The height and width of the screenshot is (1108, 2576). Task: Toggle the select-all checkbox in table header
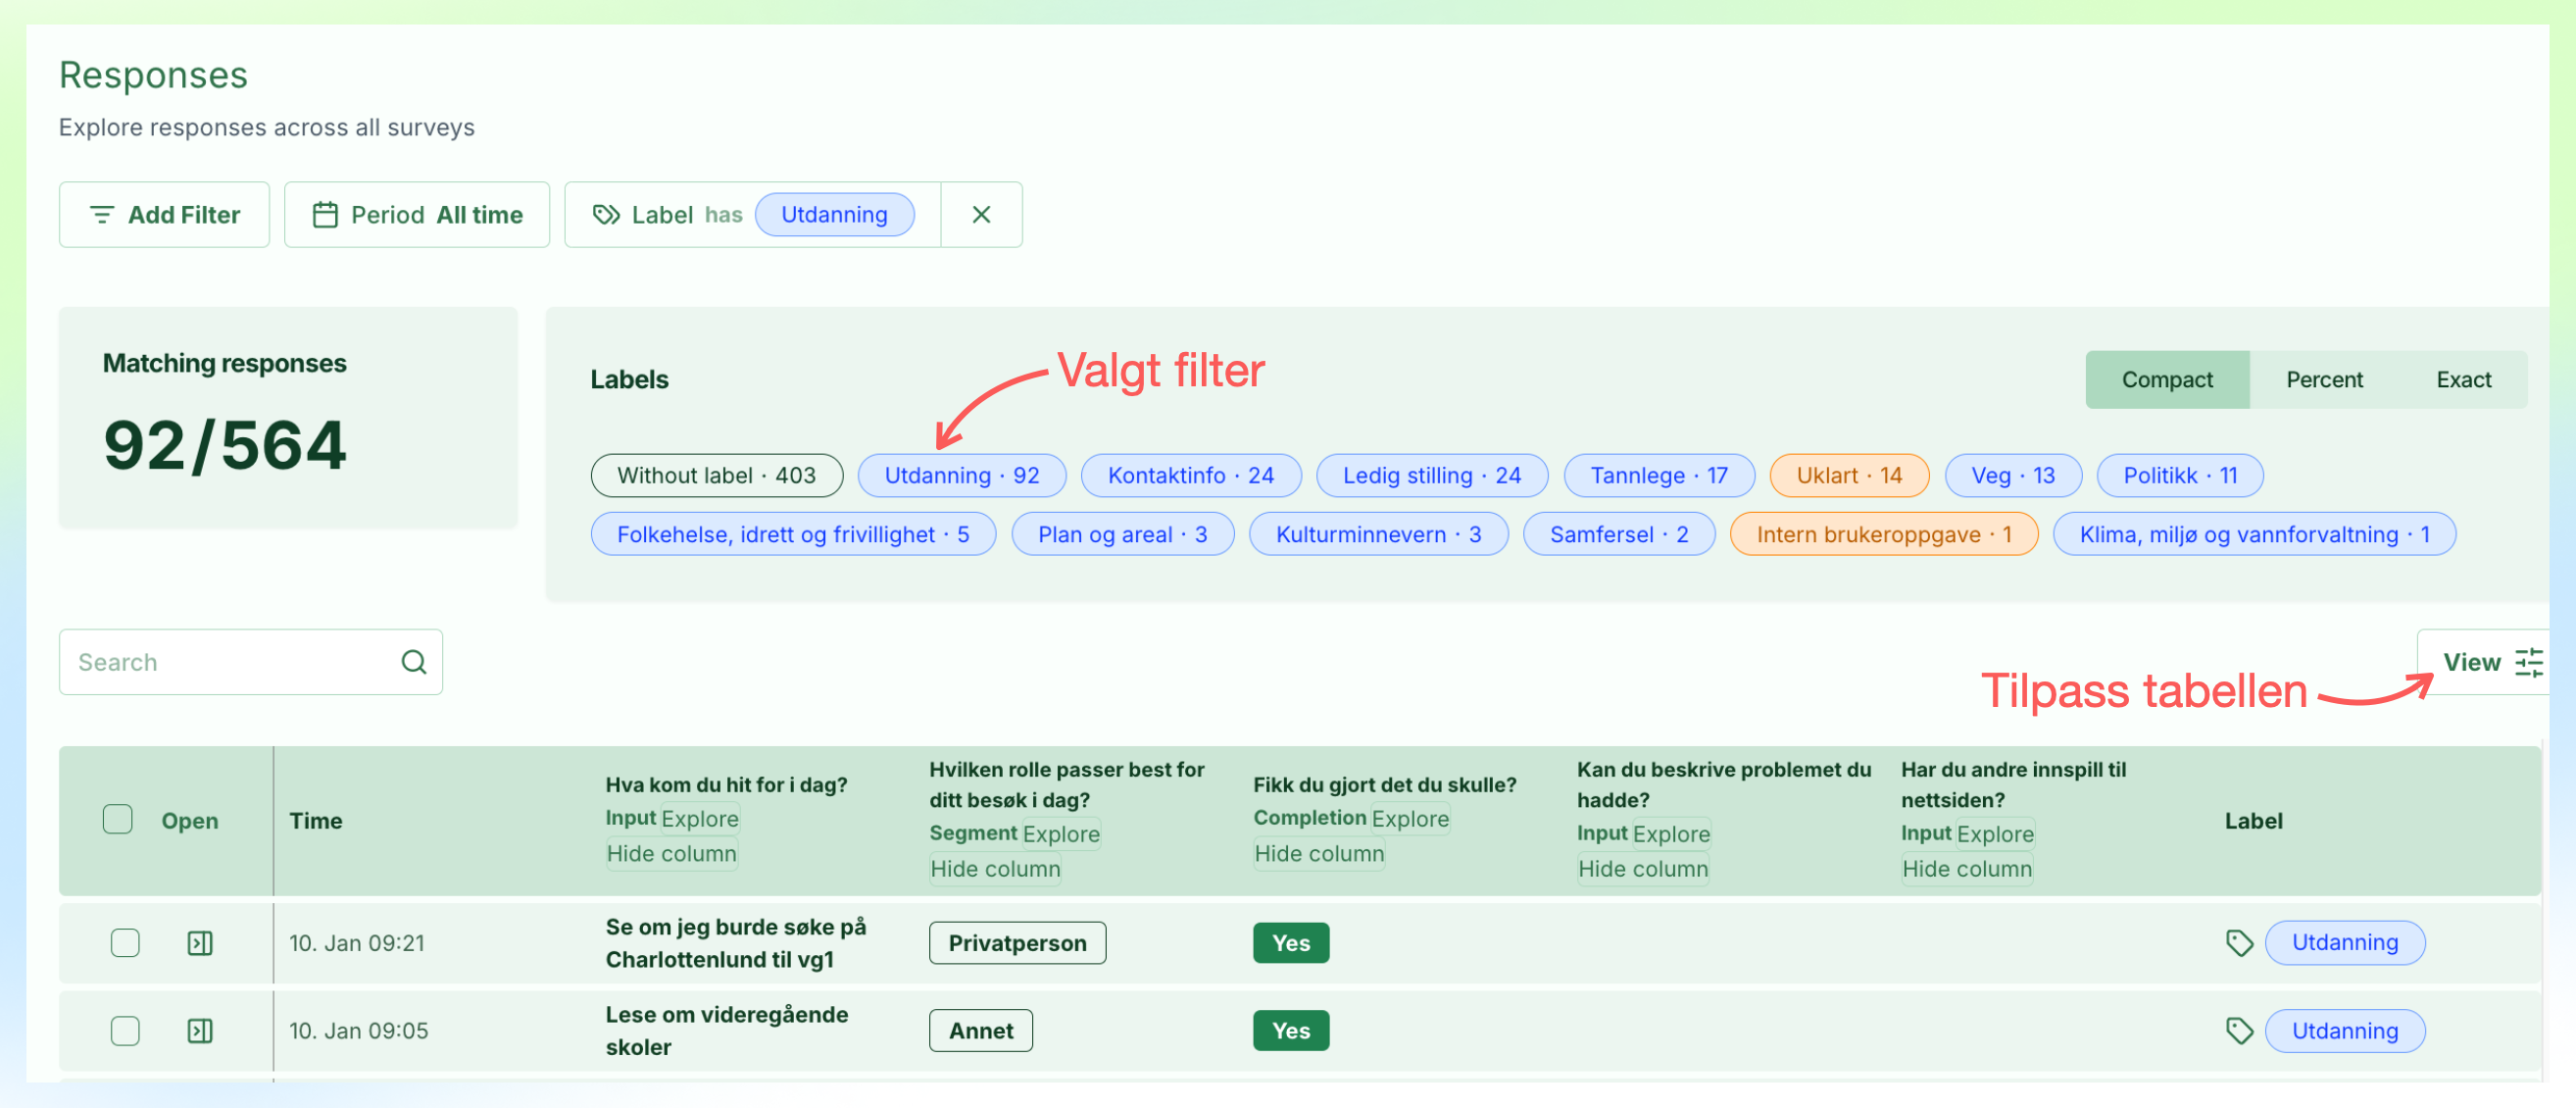click(x=118, y=820)
